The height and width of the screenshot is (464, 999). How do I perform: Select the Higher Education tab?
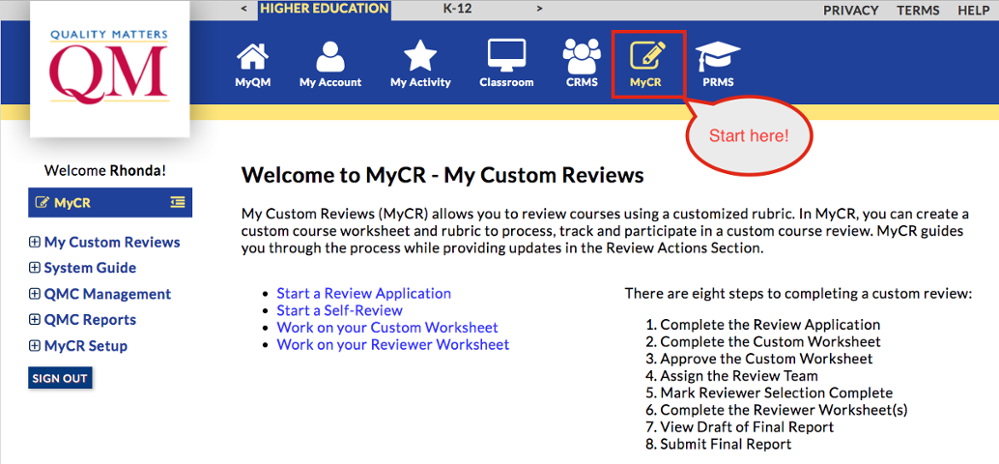pyautogui.click(x=324, y=9)
